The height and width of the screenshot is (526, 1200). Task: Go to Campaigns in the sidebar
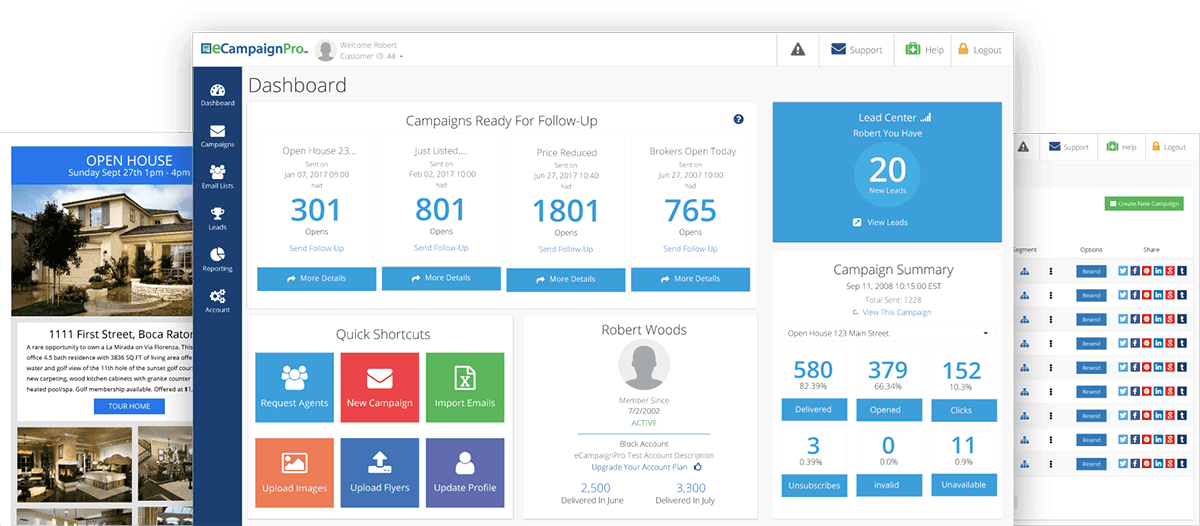point(217,136)
